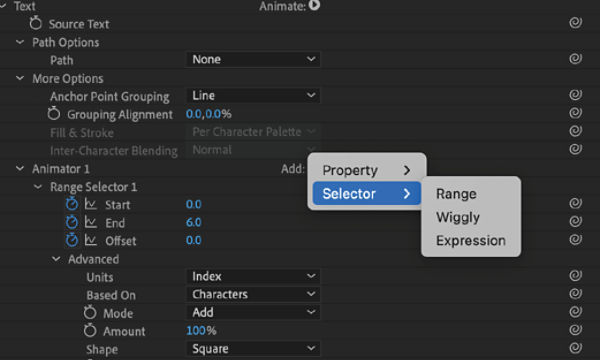
Task: Click the Amount value 100%
Action: pos(201,331)
